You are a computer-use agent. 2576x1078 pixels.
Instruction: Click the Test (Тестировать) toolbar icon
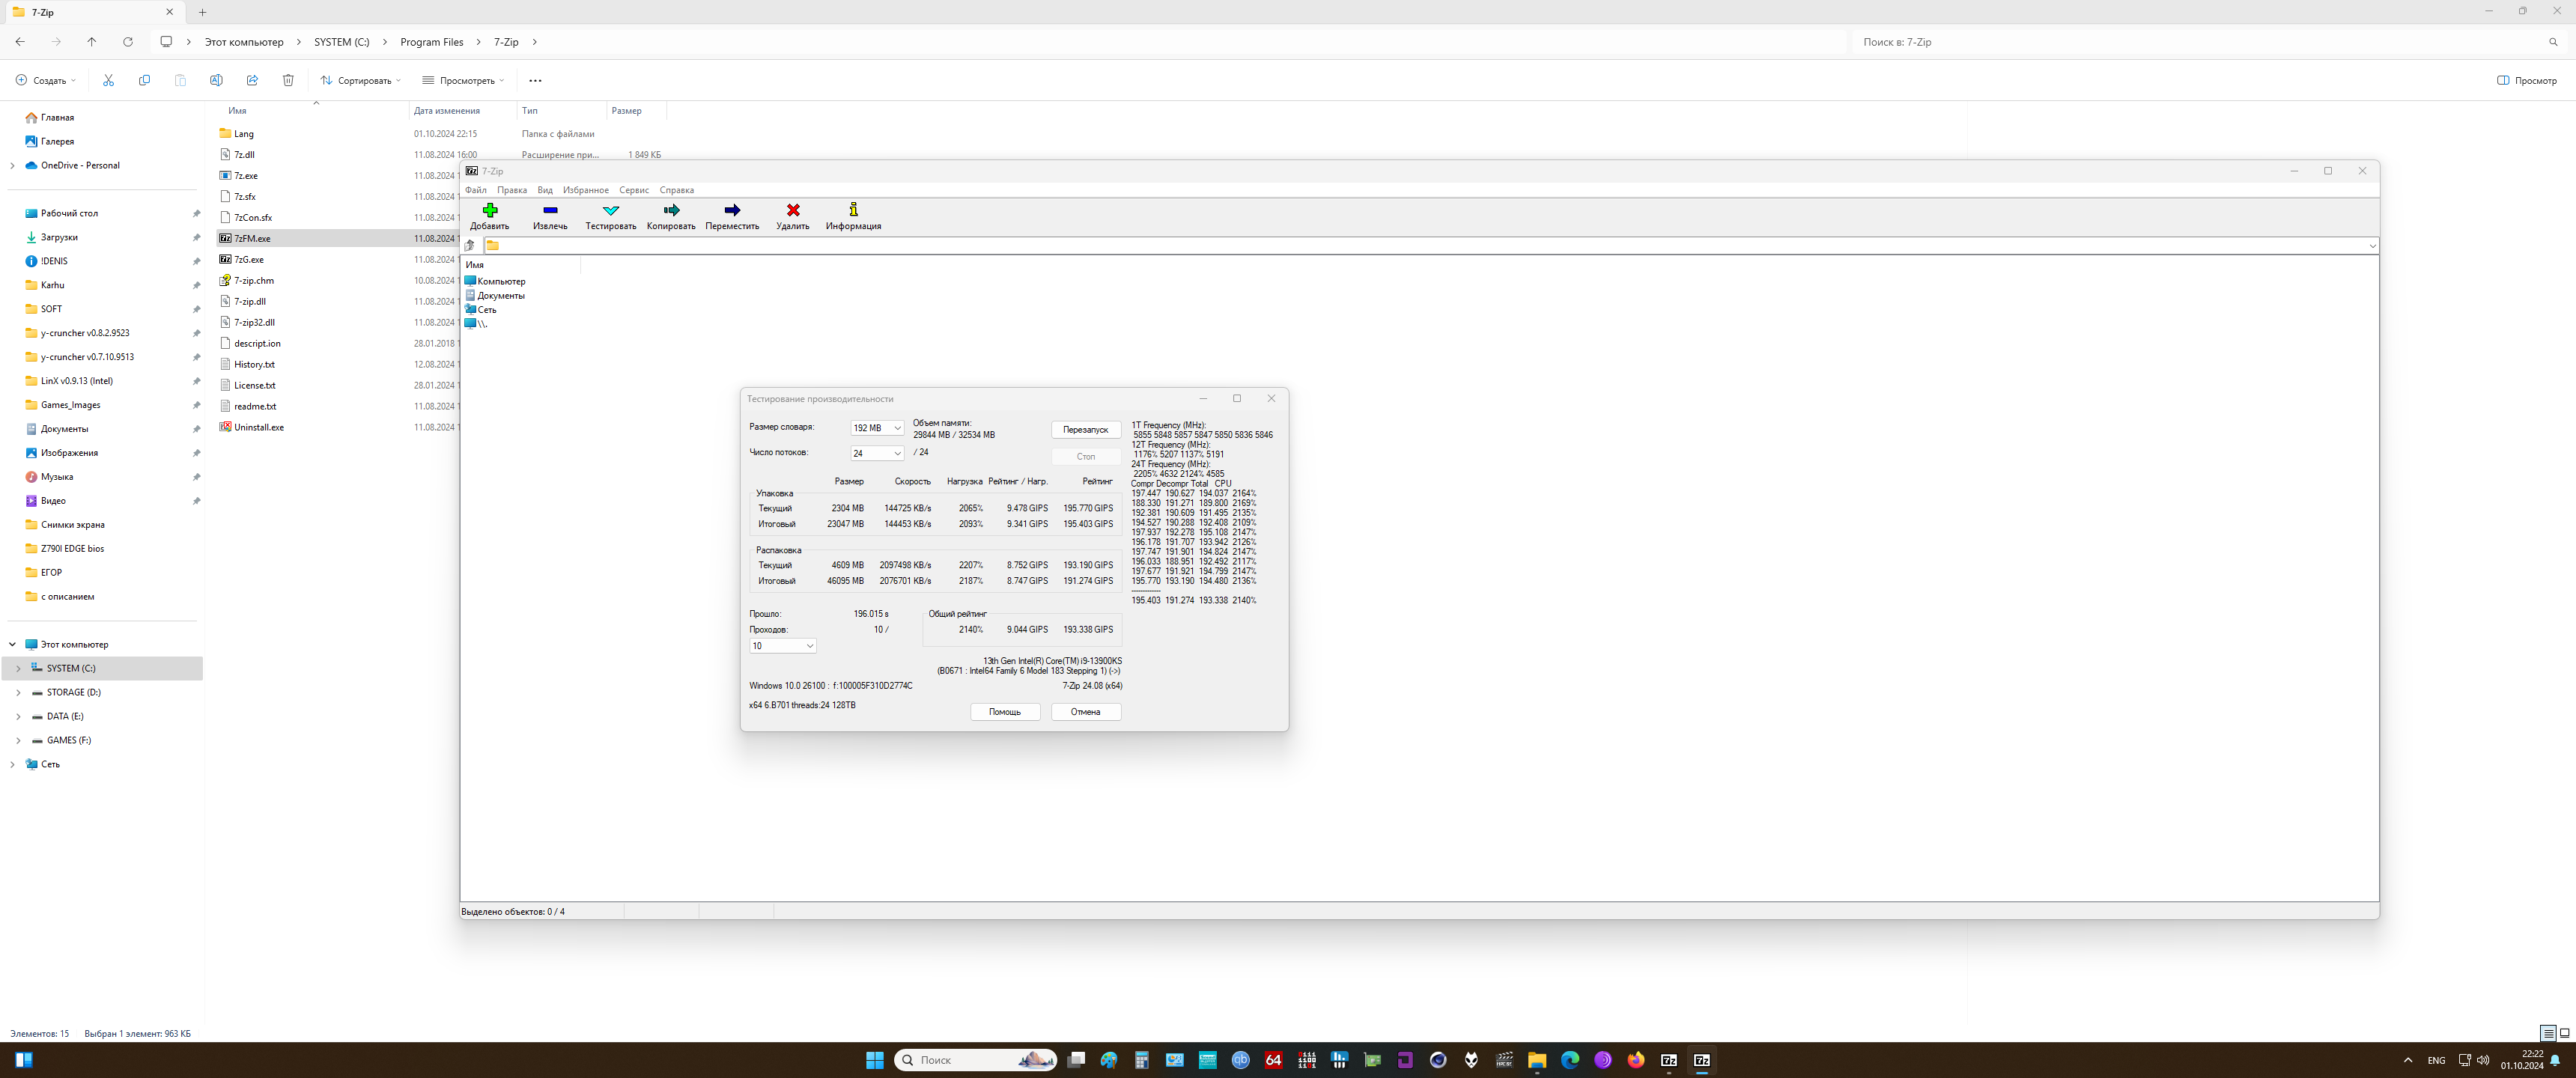[x=610, y=211]
